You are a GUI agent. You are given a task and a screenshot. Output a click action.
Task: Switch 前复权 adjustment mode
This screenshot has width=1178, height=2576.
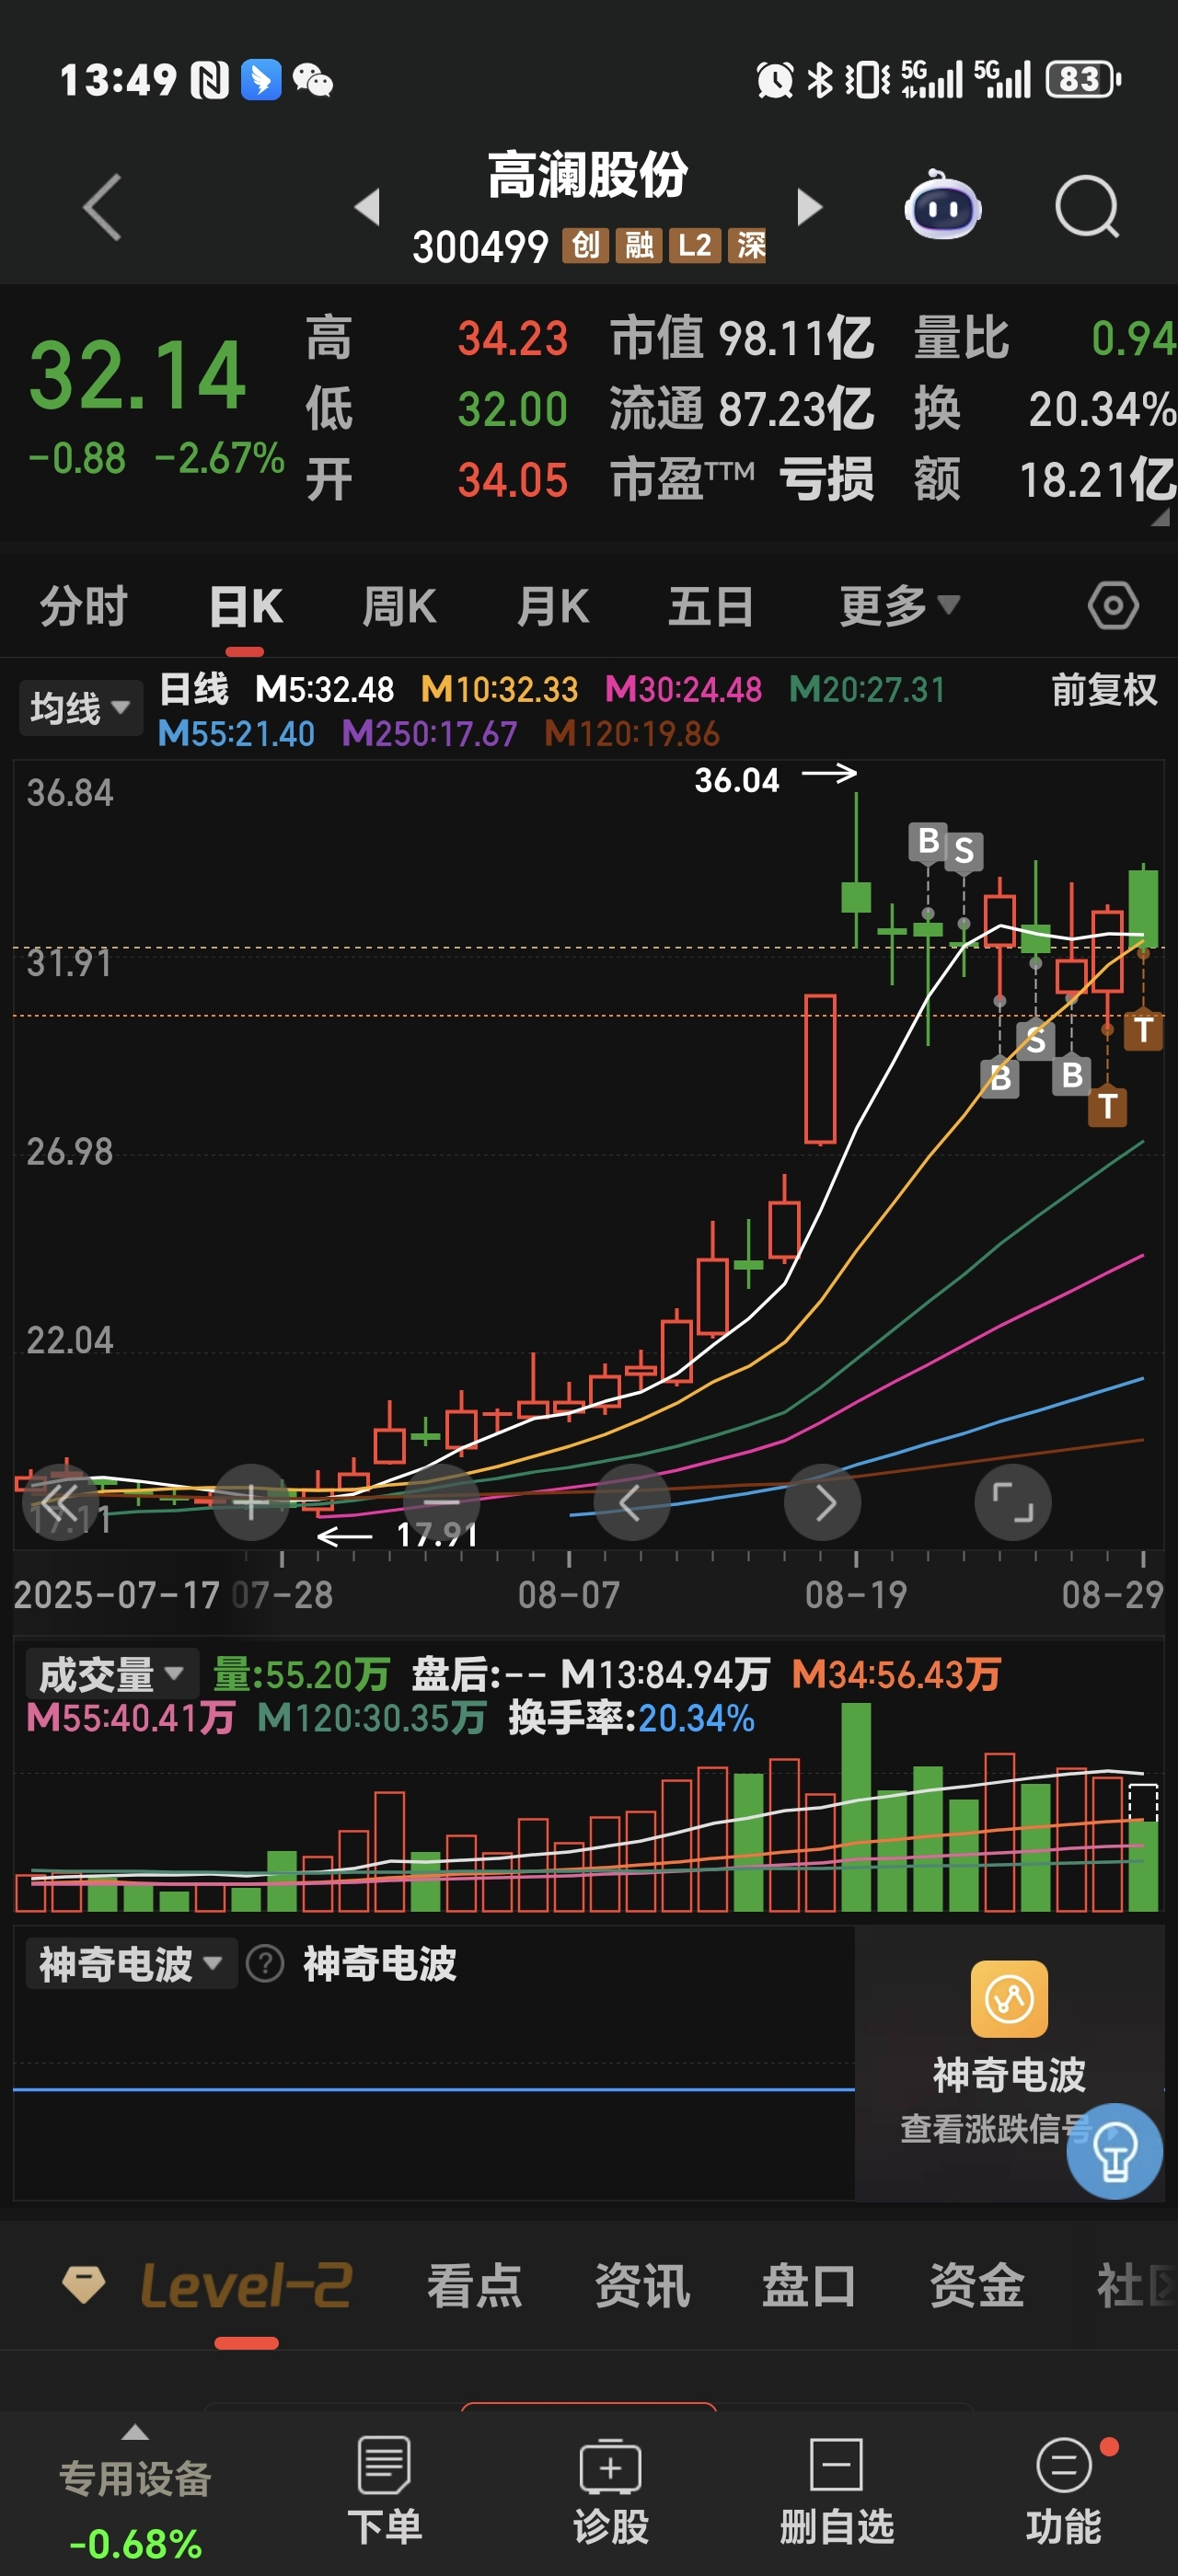tap(1104, 690)
